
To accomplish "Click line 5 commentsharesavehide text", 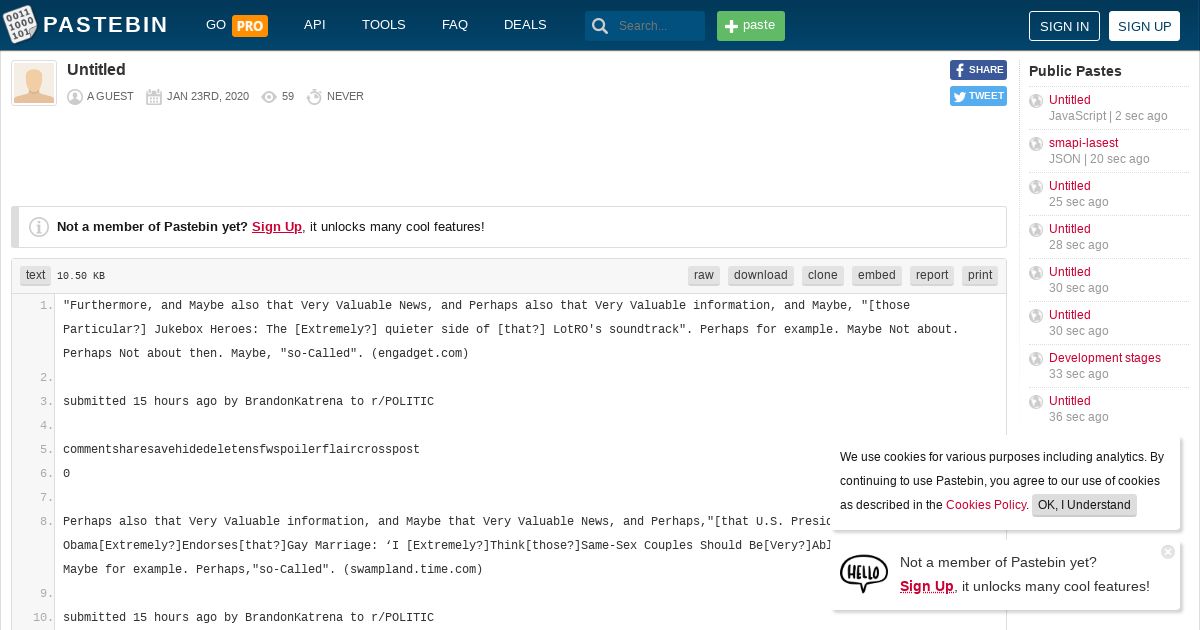I will pyautogui.click(x=241, y=450).
